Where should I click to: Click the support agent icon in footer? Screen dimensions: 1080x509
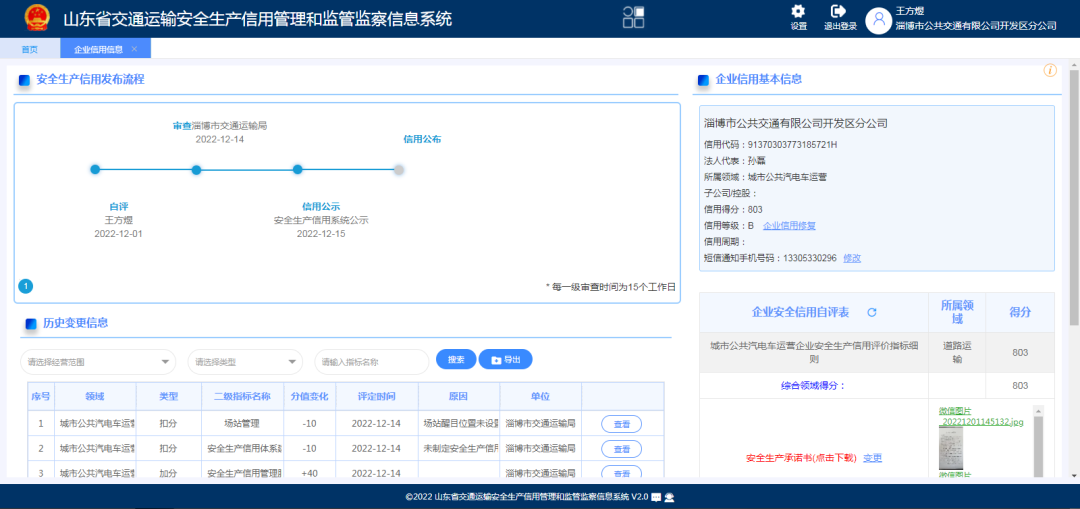669,497
